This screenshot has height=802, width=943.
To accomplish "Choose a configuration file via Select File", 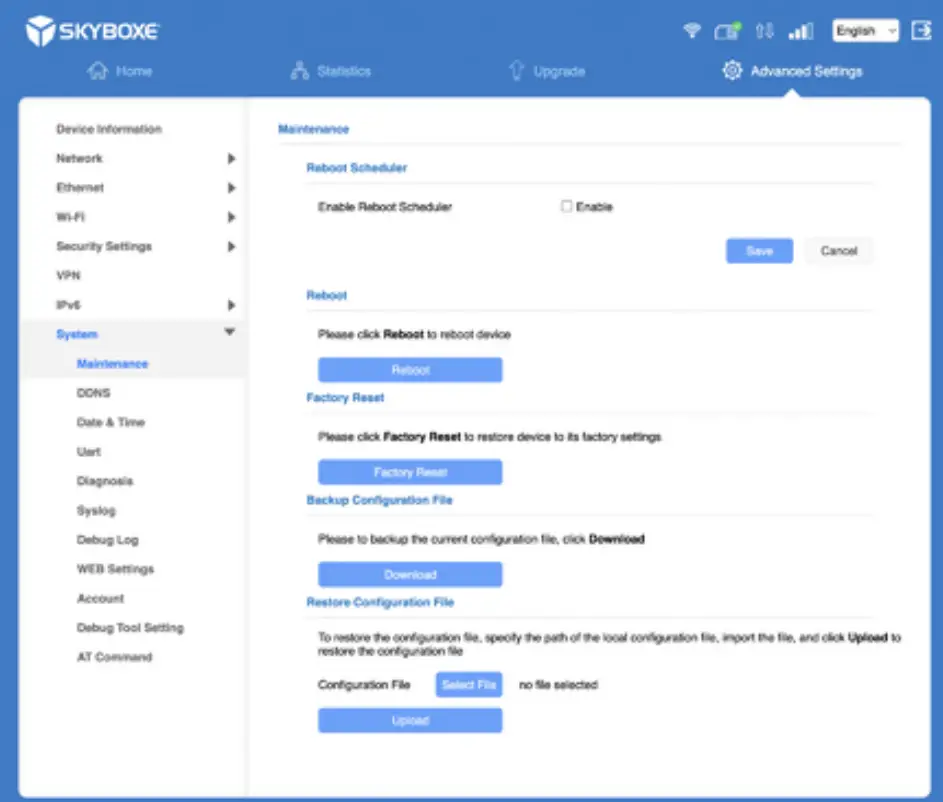I will [468, 684].
